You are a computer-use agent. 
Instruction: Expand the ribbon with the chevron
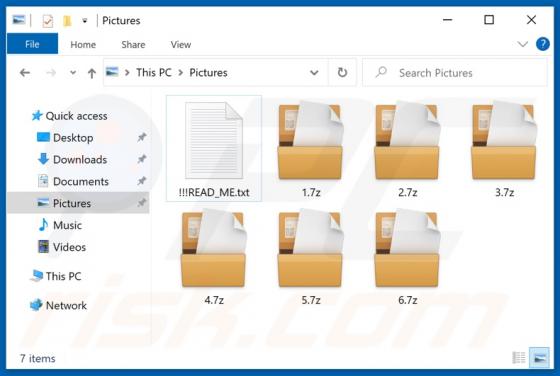coord(522,45)
